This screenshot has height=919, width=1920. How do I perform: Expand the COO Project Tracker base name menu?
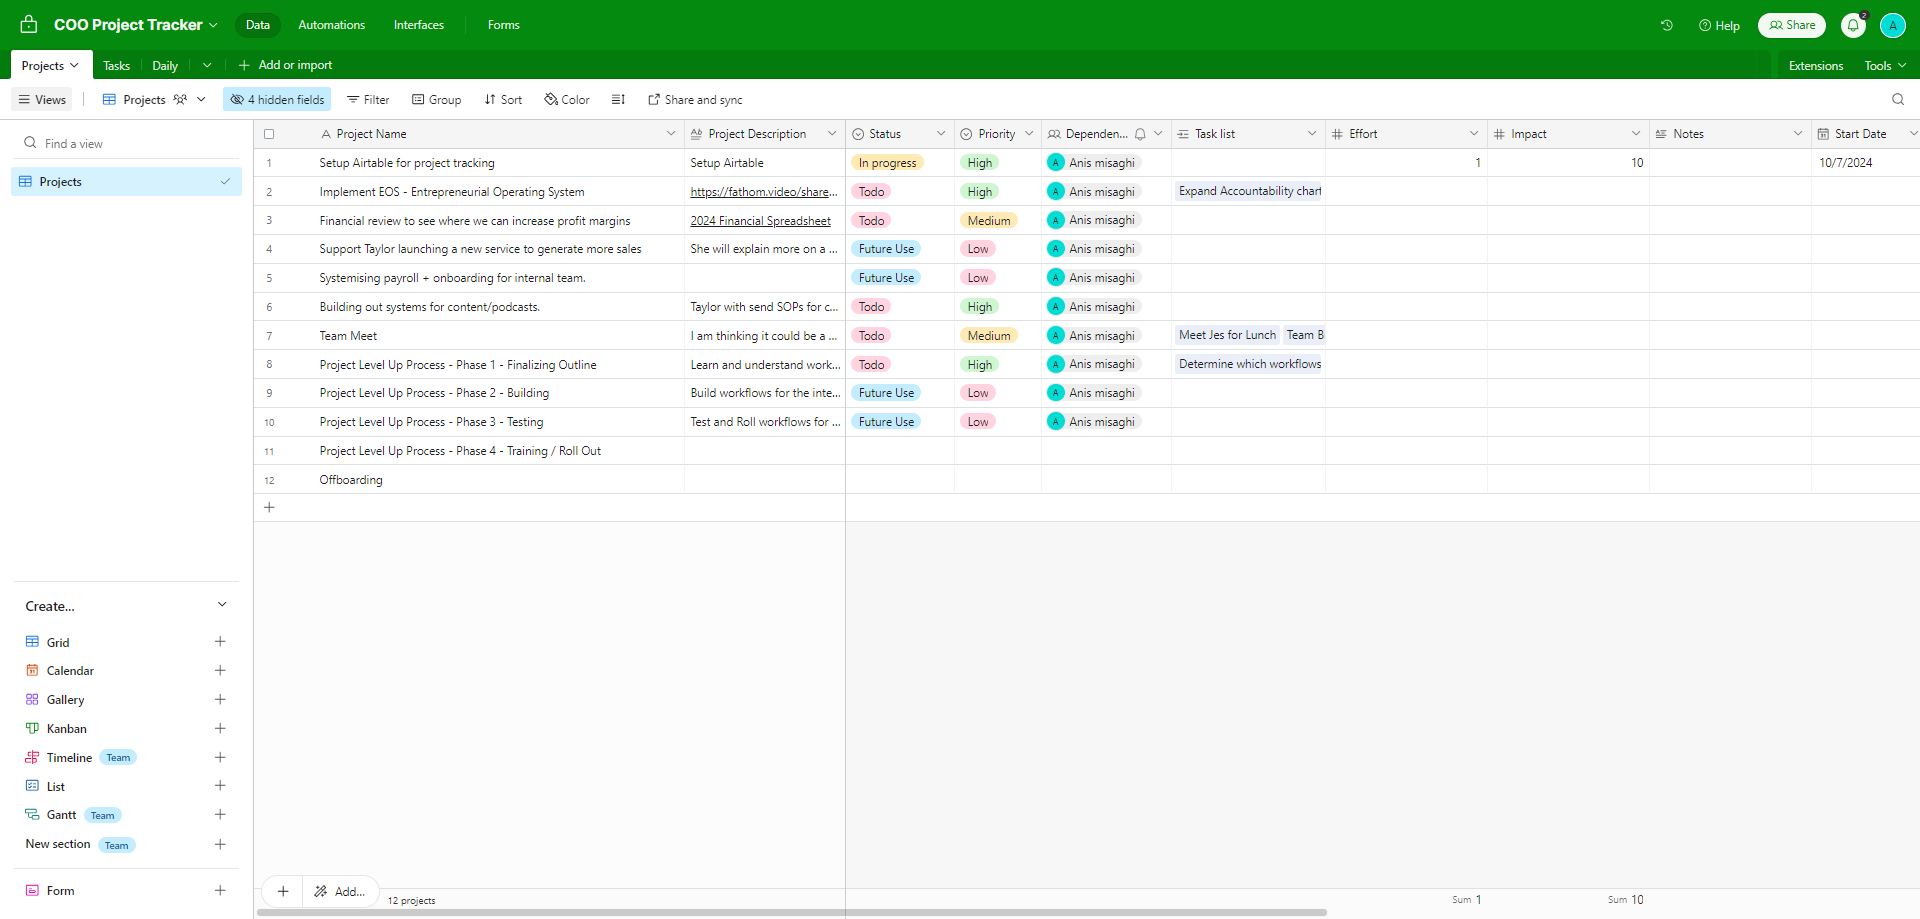[x=213, y=25]
